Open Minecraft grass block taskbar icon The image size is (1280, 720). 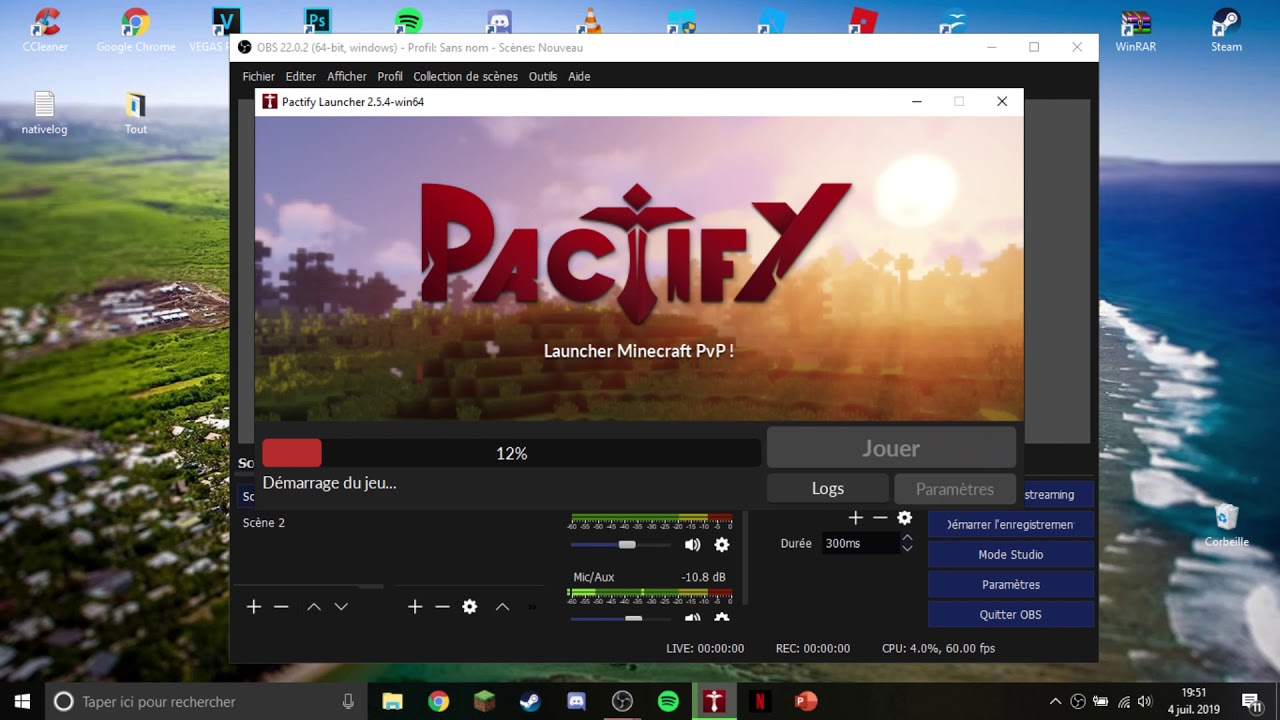[484, 701]
